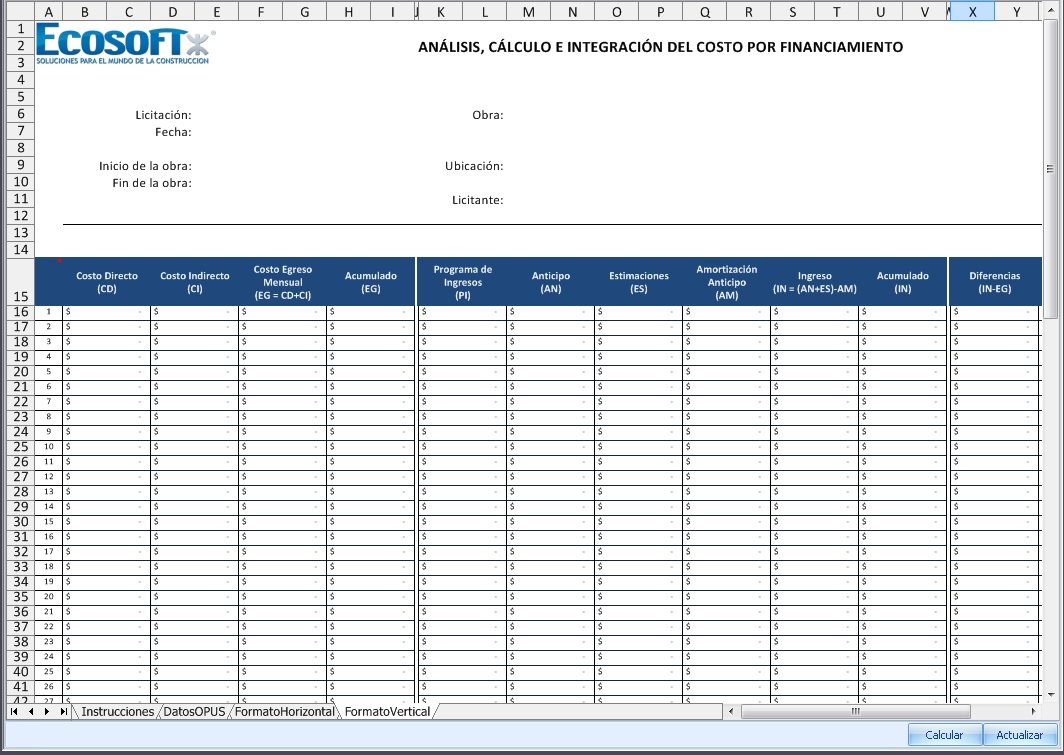
Task: Click the vertical scrollbar thumb
Action: (x=1049, y=168)
